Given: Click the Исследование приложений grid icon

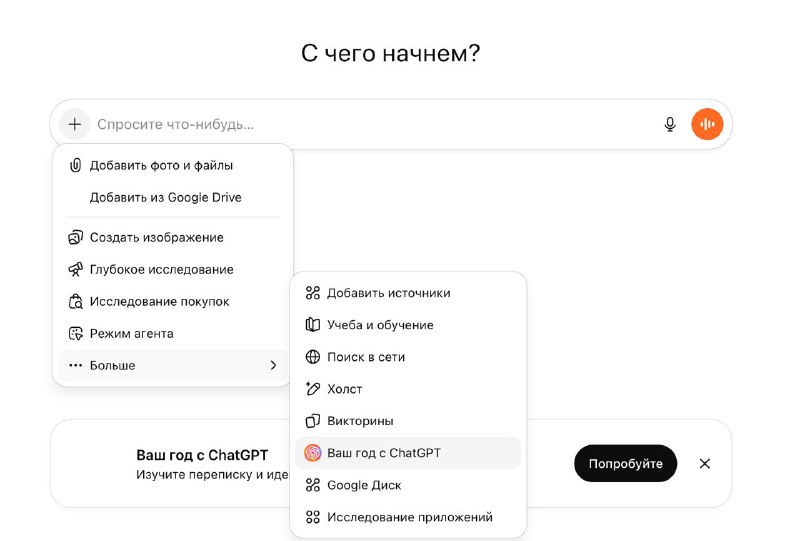Looking at the screenshot, I should coord(313,517).
